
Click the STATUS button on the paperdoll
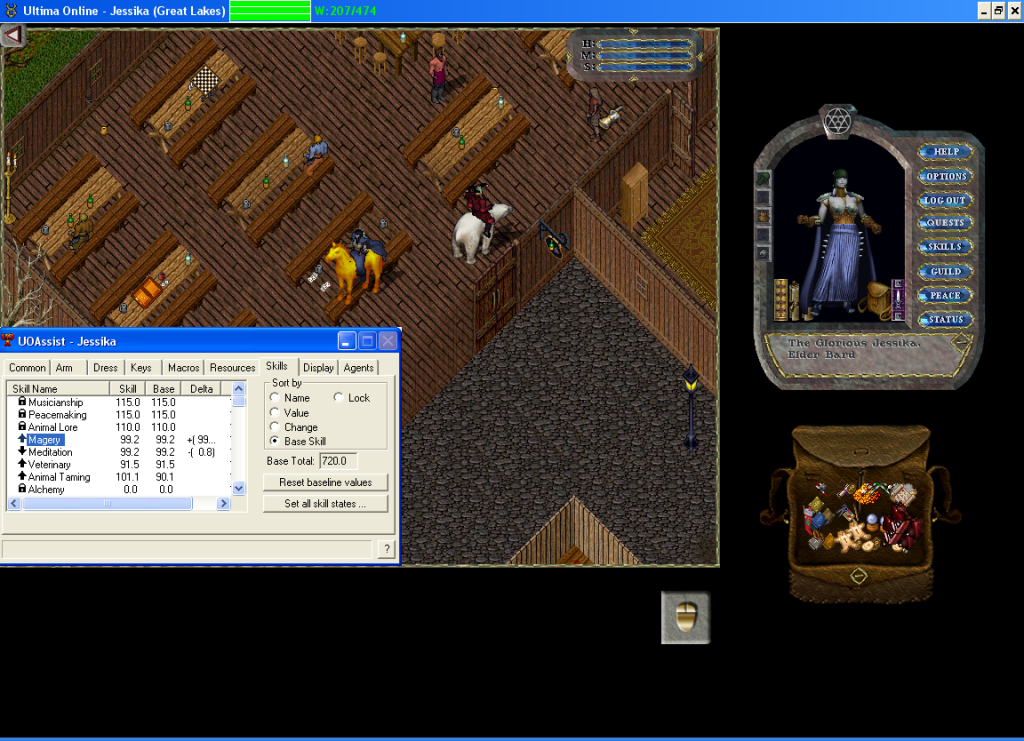[x=945, y=320]
